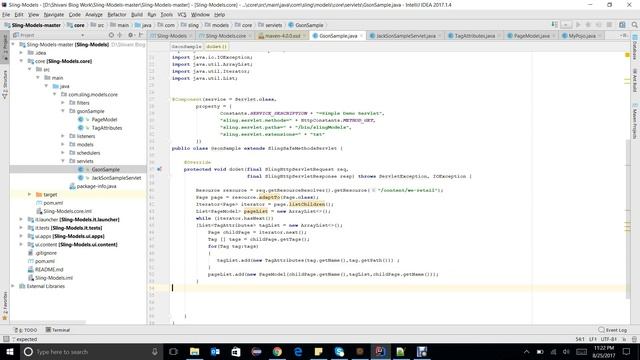Collapse the core [Sling-Models.core] module
This screenshot has height=360, width=640.
click(21, 61)
